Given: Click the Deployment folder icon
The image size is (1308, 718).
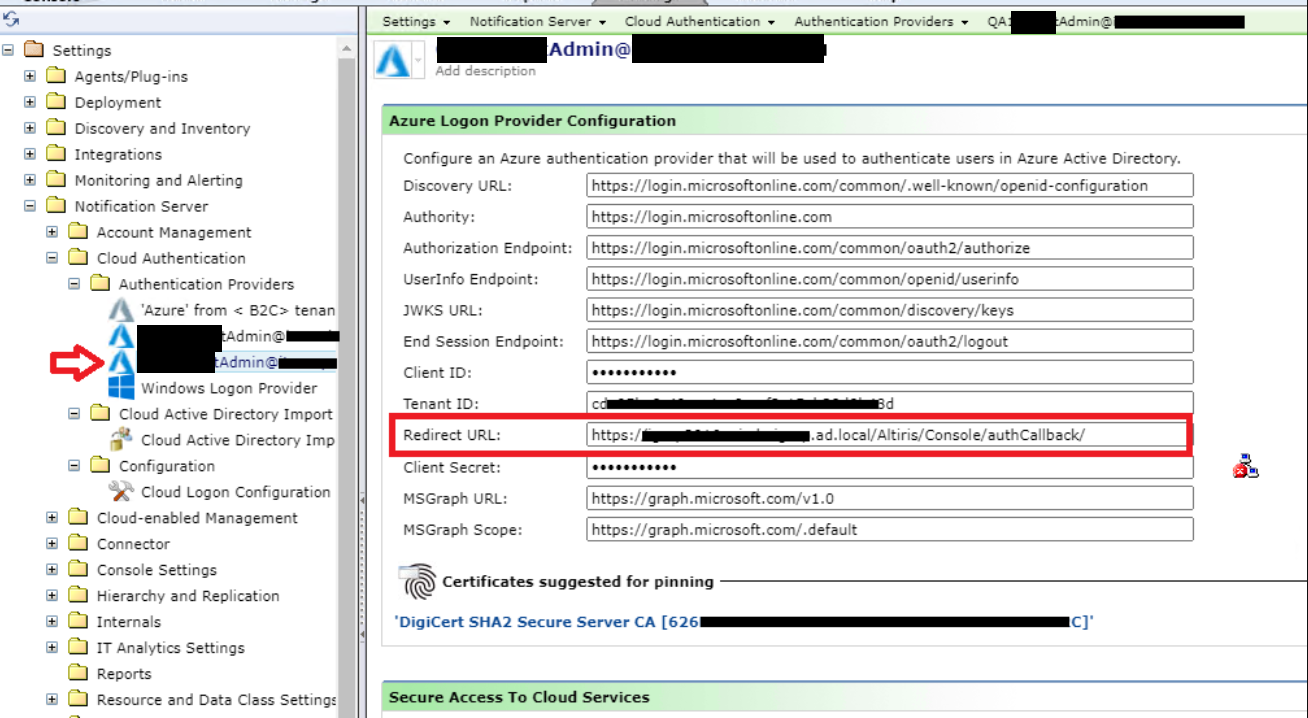Looking at the screenshot, I should (56, 102).
